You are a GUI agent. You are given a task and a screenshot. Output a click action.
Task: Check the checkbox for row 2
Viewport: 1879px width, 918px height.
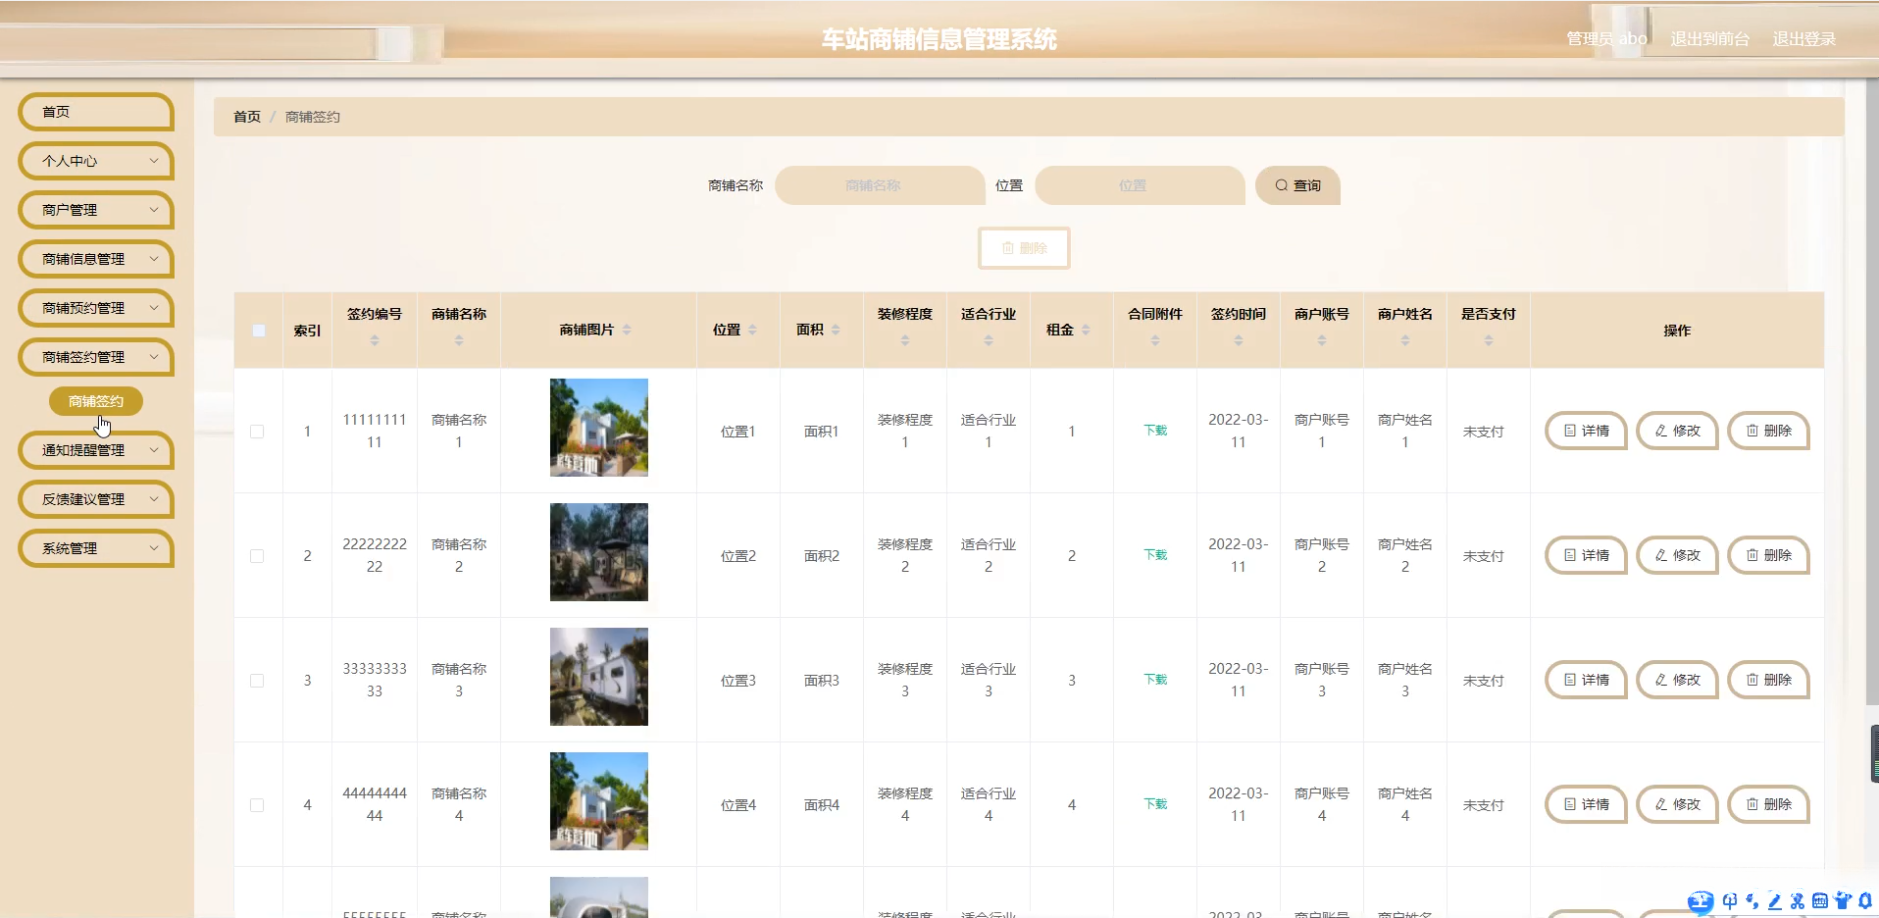(x=257, y=556)
